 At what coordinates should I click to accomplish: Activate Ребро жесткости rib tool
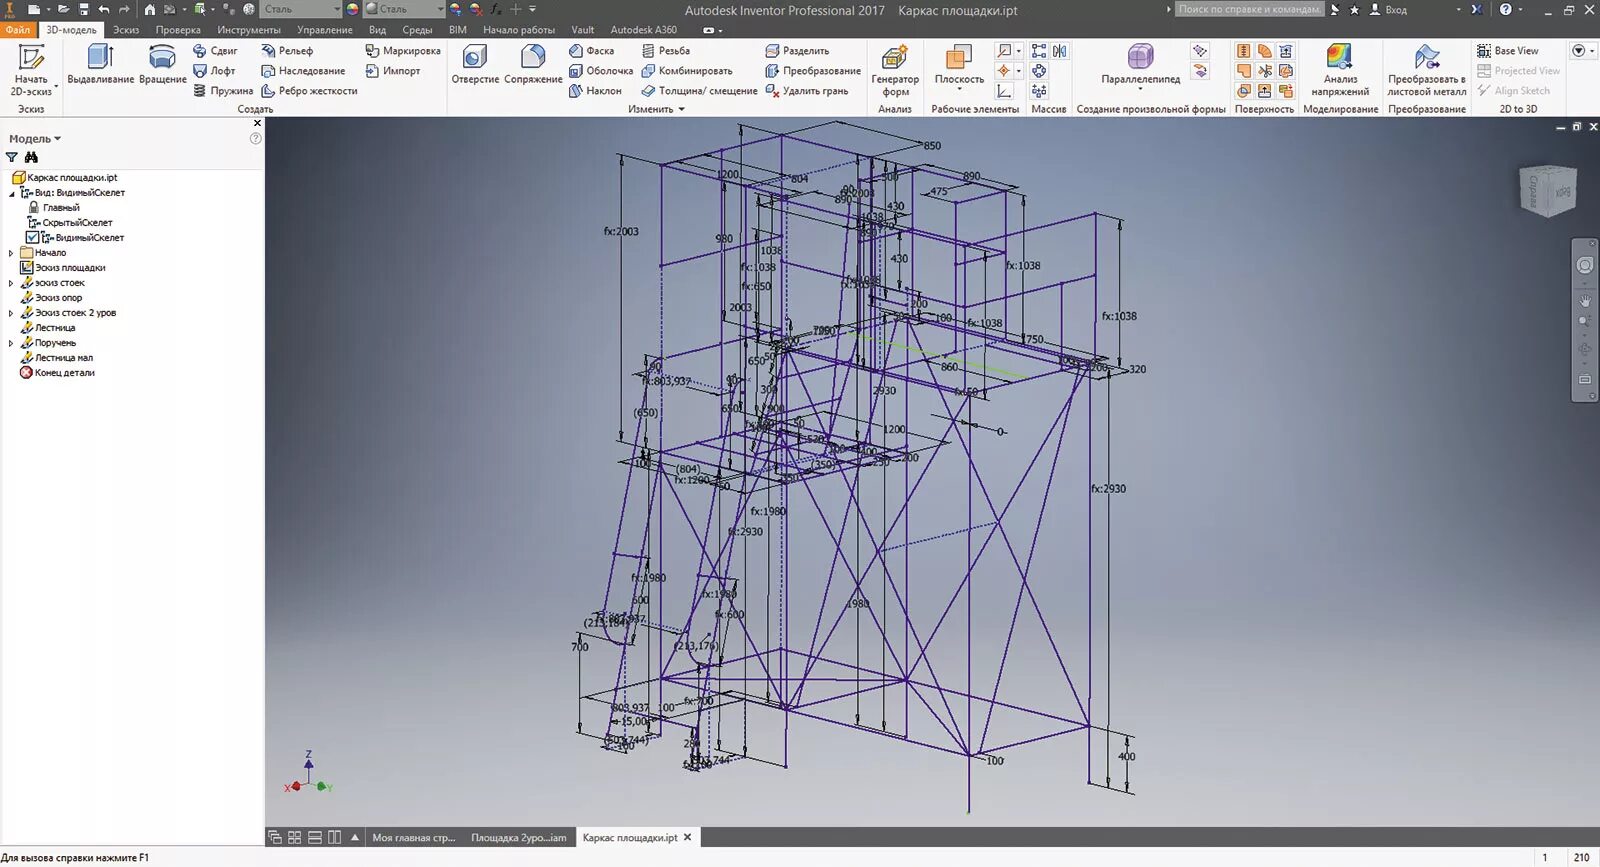[x=309, y=90]
